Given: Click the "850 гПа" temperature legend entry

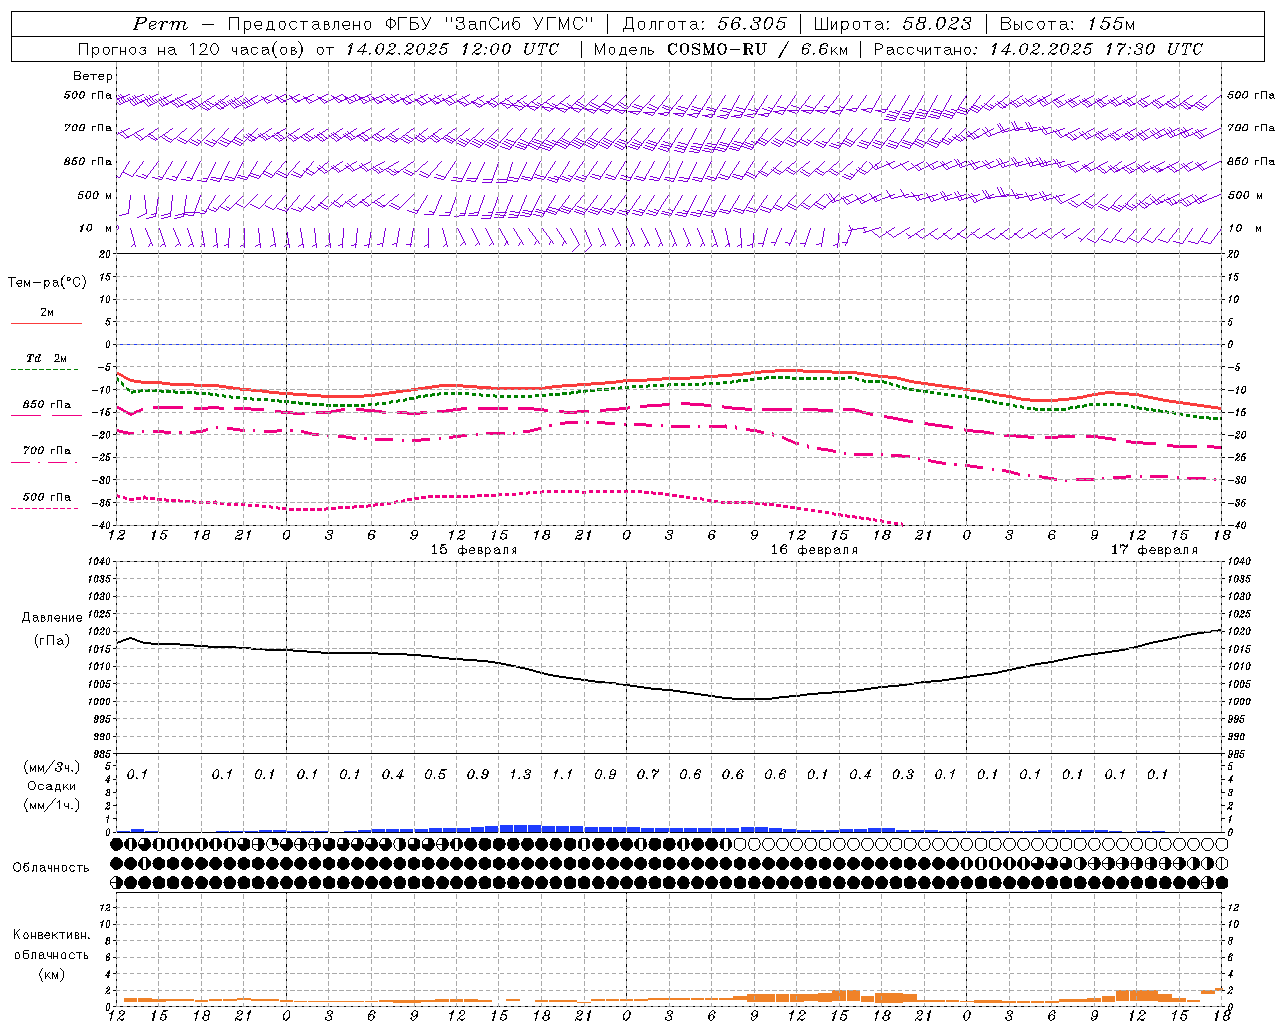Looking at the screenshot, I should point(47,405).
